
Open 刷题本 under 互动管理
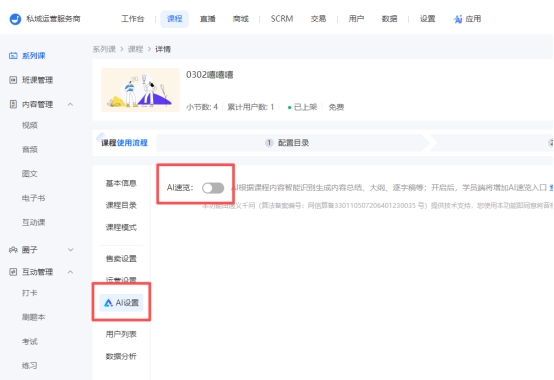click(x=34, y=317)
